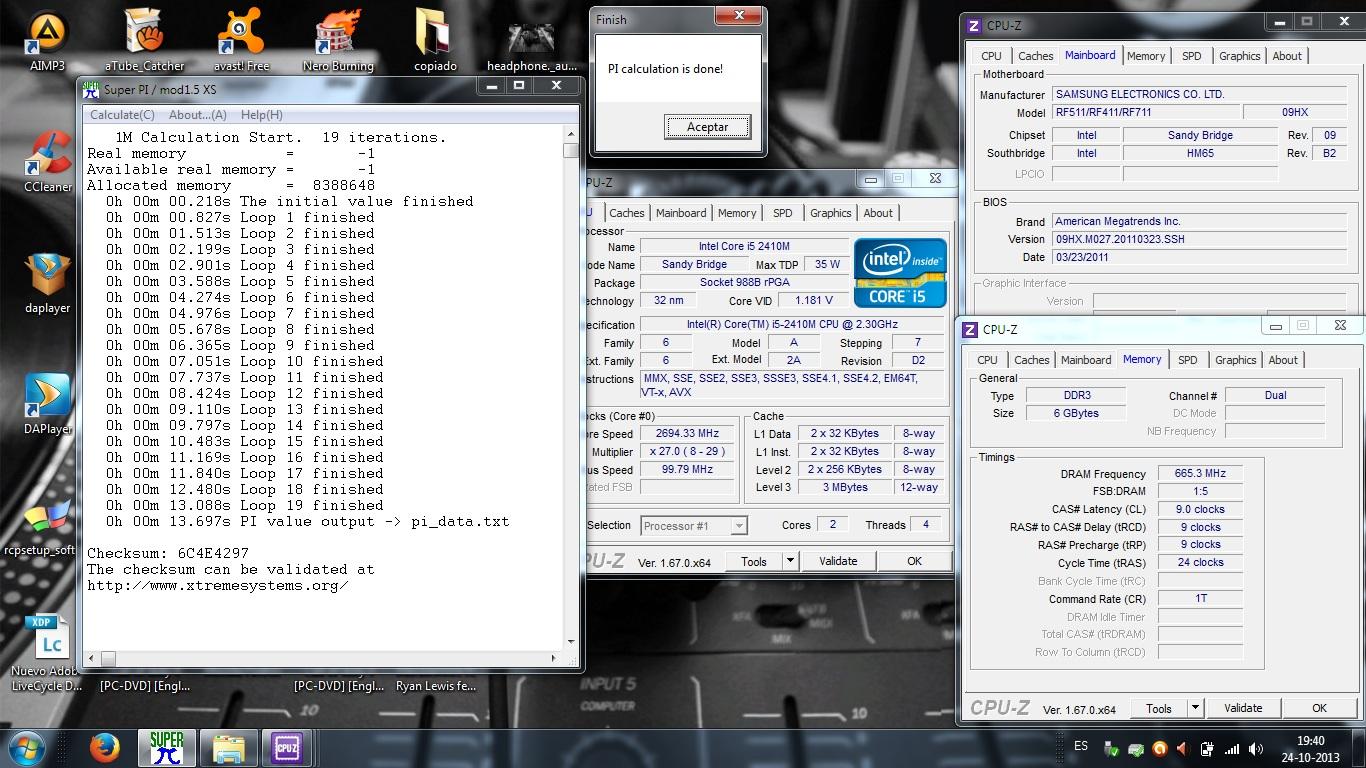Open the rcpsetup_soft desktop icon
The image size is (1366, 768).
[x=40, y=527]
